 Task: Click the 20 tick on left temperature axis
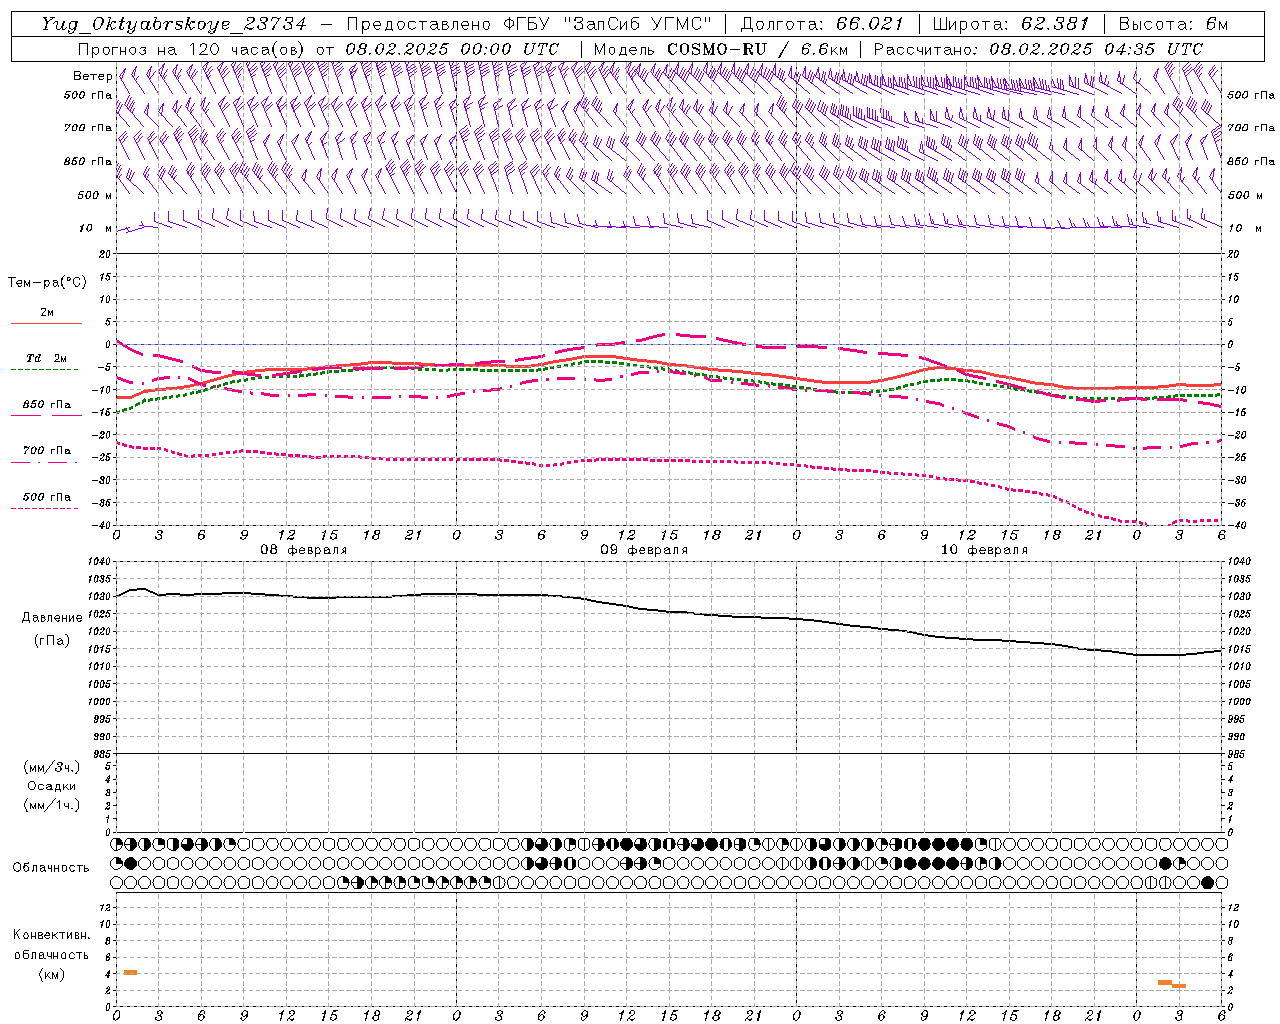[x=106, y=254]
